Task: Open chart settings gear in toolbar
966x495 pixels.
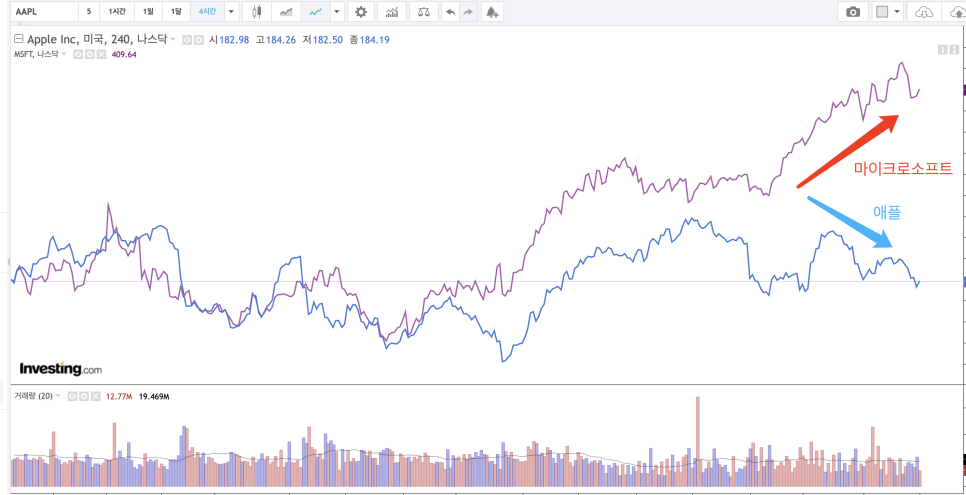Action: click(x=361, y=12)
